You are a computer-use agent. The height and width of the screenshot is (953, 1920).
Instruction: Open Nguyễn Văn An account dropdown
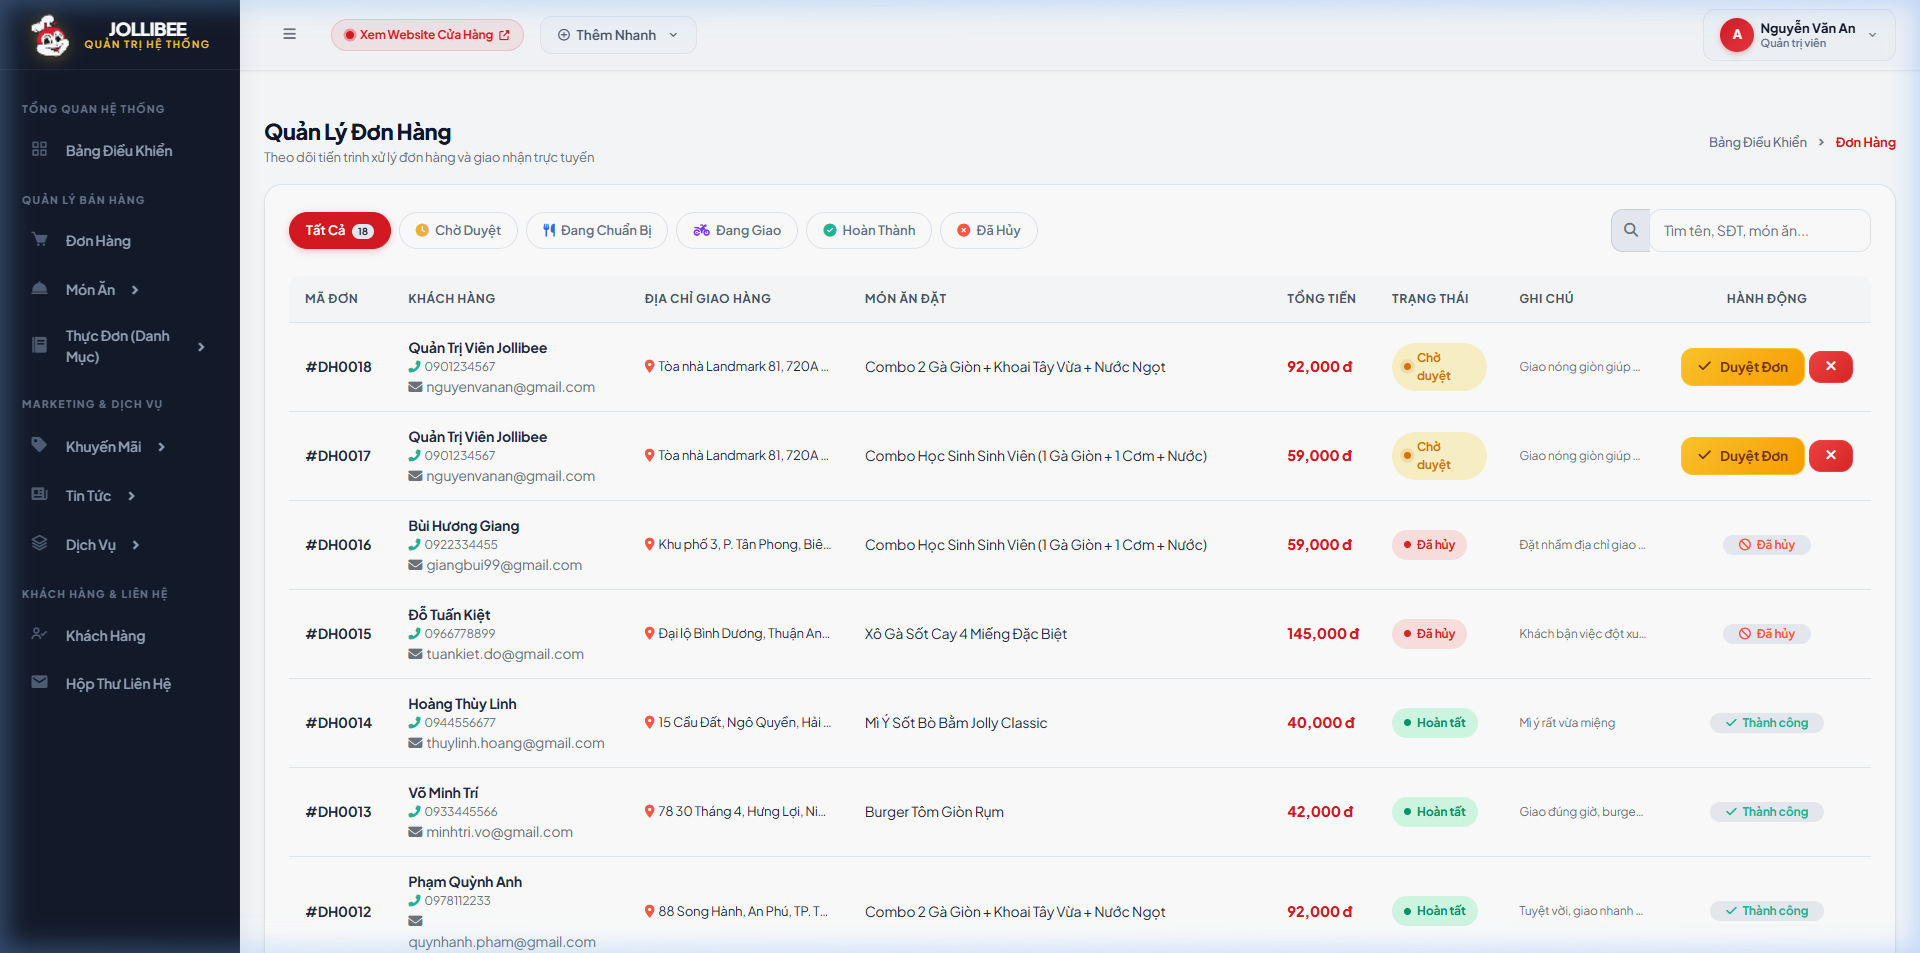coord(1799,35)
